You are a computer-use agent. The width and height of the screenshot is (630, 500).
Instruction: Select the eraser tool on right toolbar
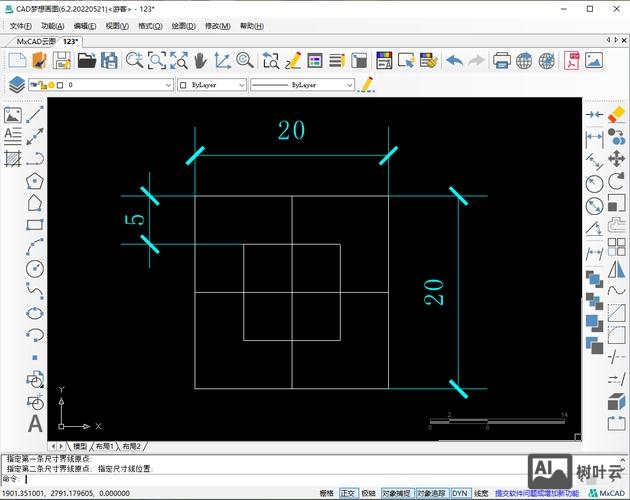(616, 115)
